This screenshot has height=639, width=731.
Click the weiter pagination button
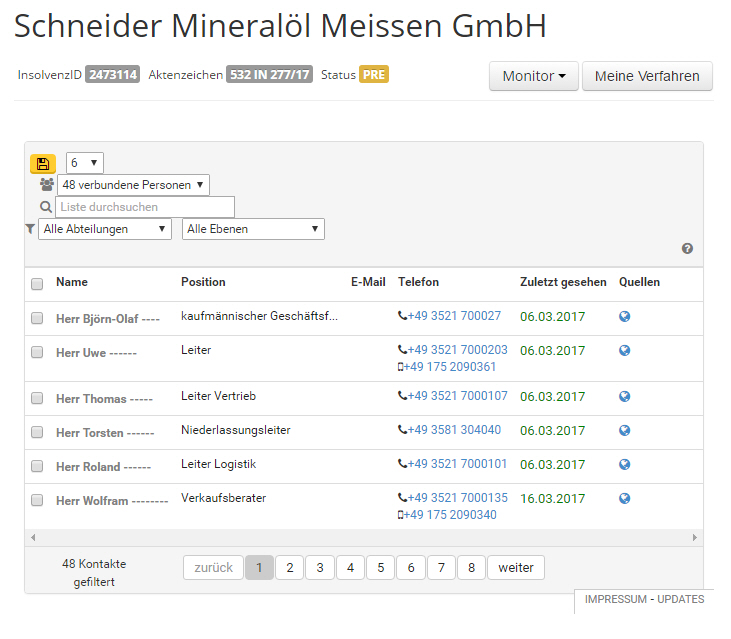516,568
